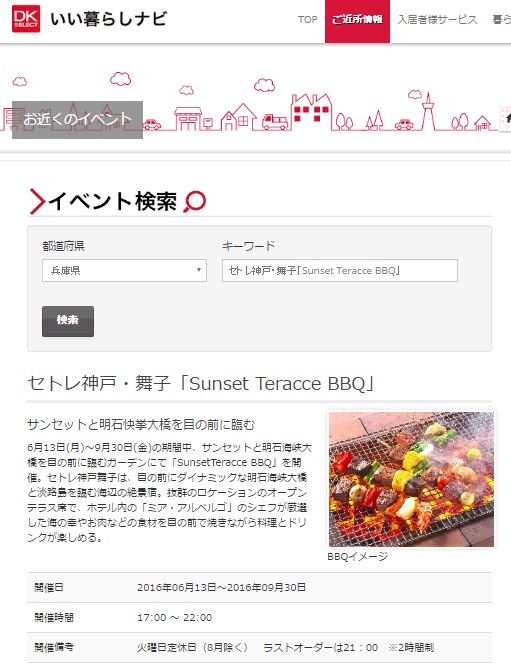Open the TOP menu item
Screen dimensions: 511x667
click(x=307, y=20)
